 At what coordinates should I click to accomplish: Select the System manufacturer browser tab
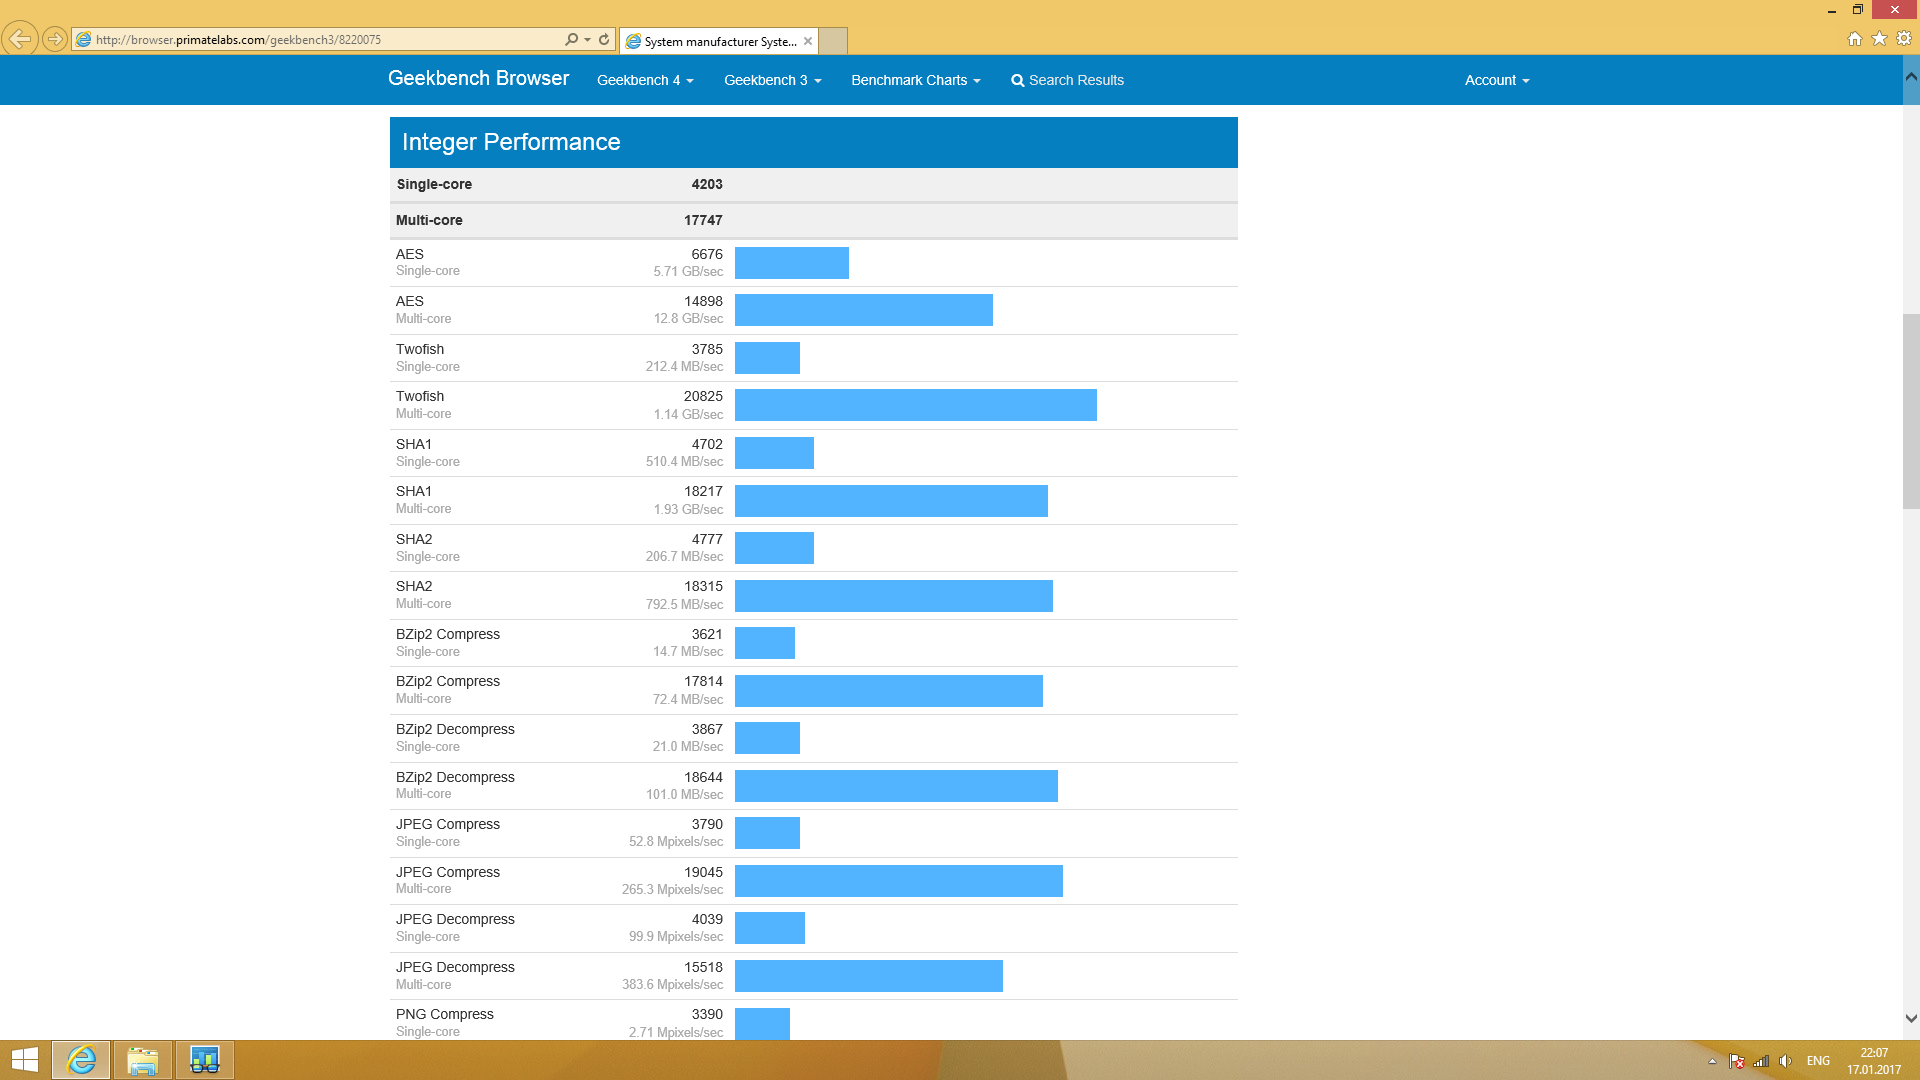(x=718, y=41)
